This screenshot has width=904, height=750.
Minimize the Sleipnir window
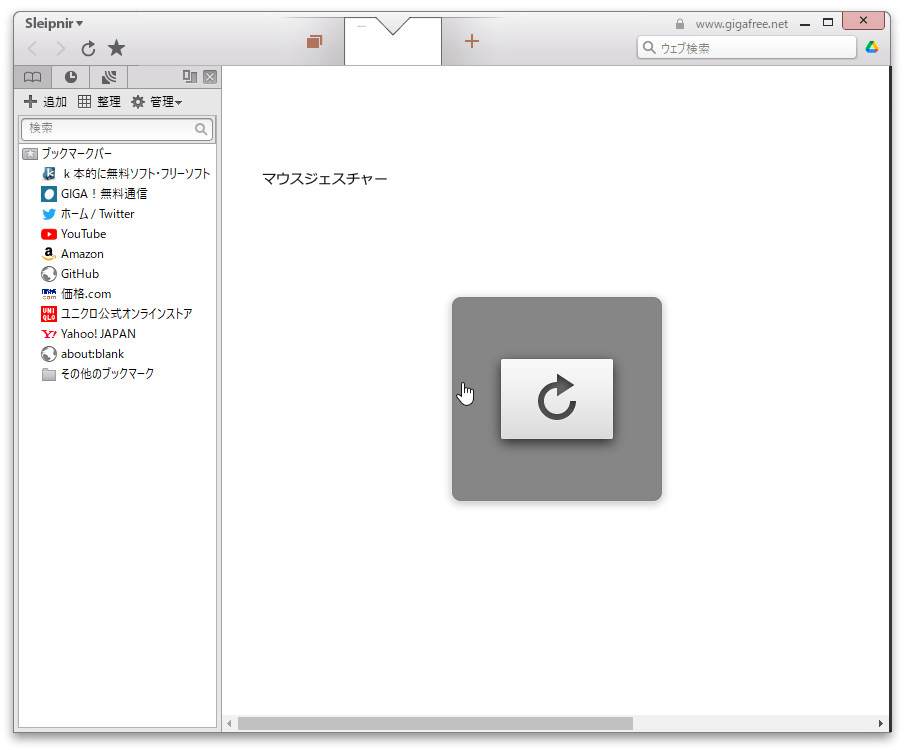[x=805, y=24]
